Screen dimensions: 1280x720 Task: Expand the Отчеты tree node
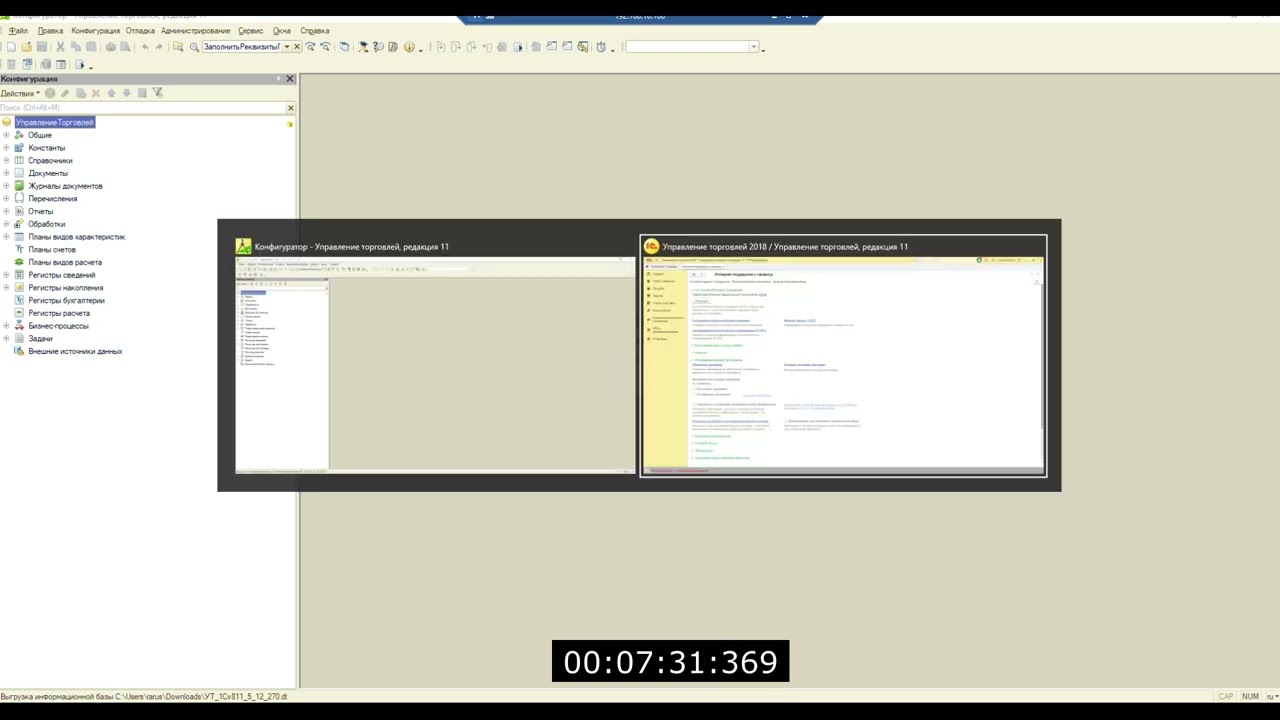[6, 211]
